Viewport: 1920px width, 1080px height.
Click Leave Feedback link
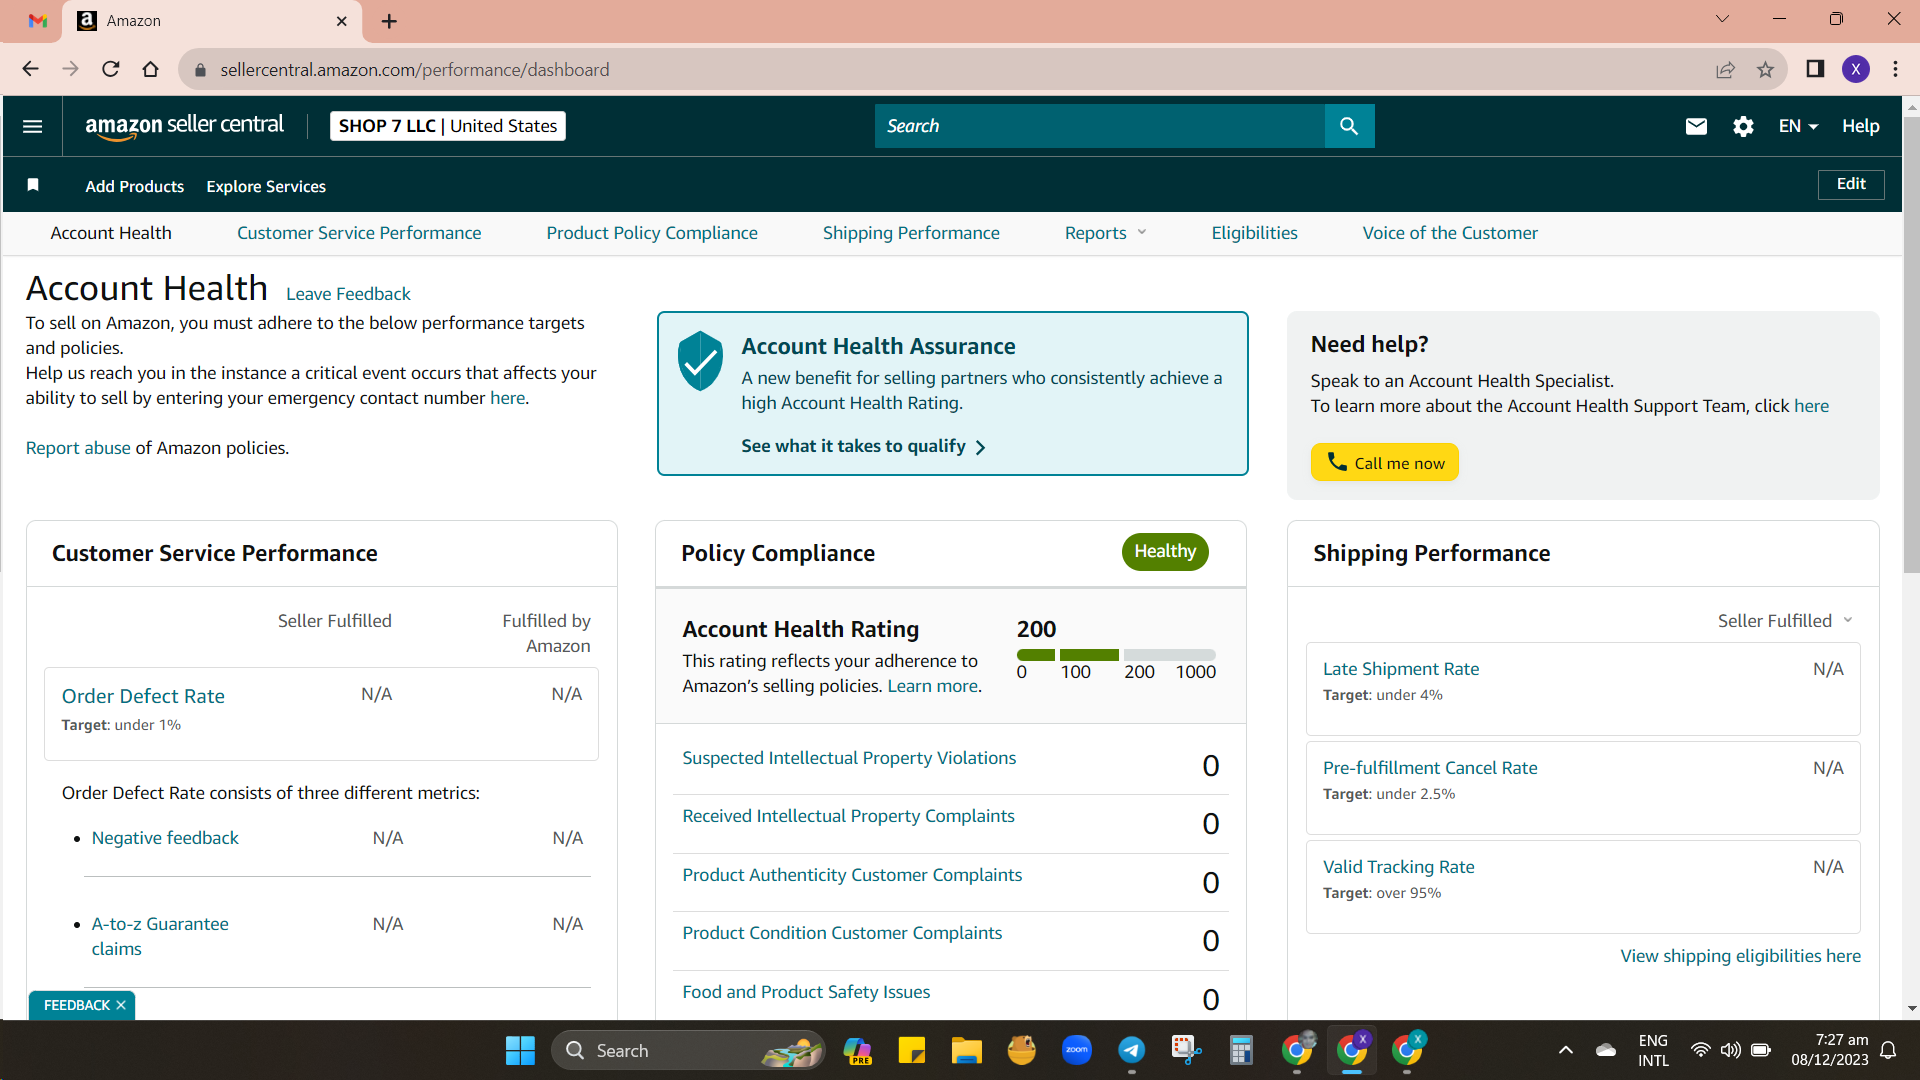348,294
